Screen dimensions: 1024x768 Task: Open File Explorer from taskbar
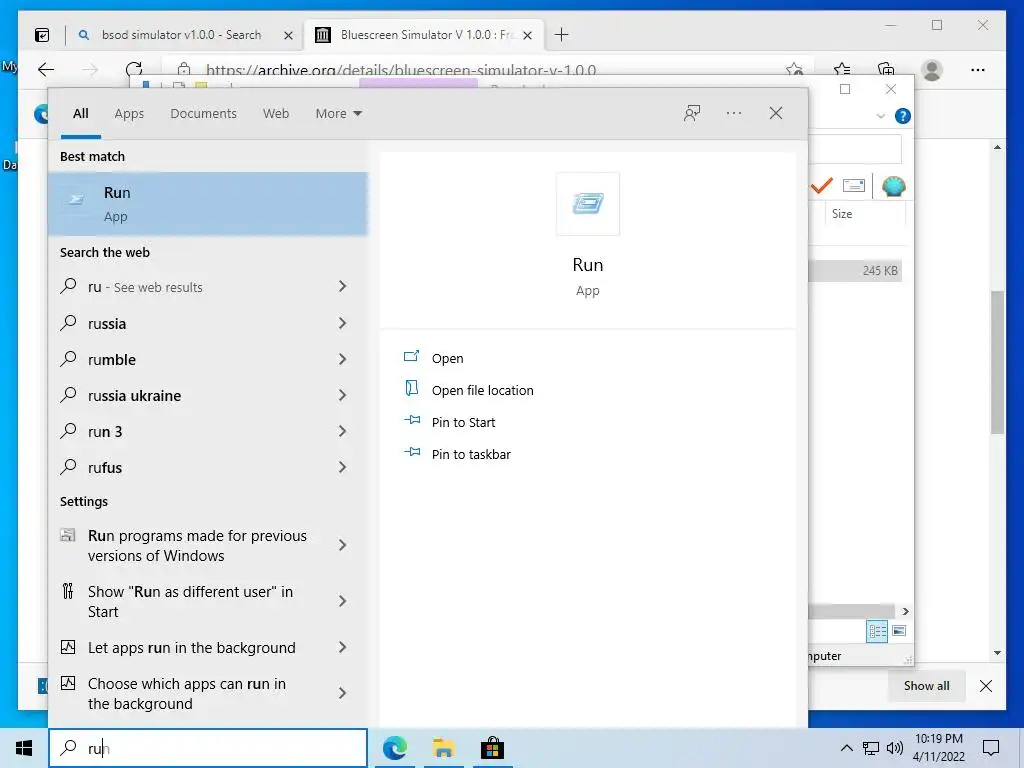[x=443, y=748]
